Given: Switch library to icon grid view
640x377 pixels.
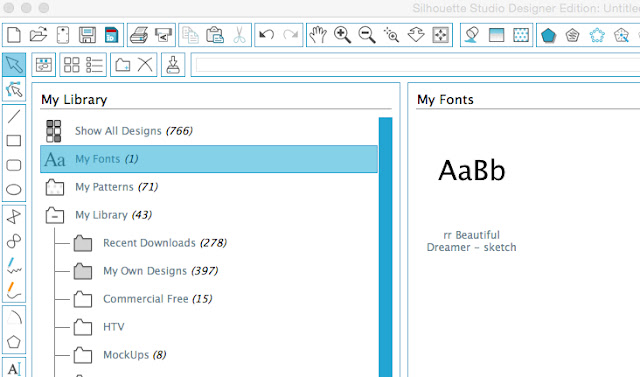Looking at the screenshot, I should (71, 64).
